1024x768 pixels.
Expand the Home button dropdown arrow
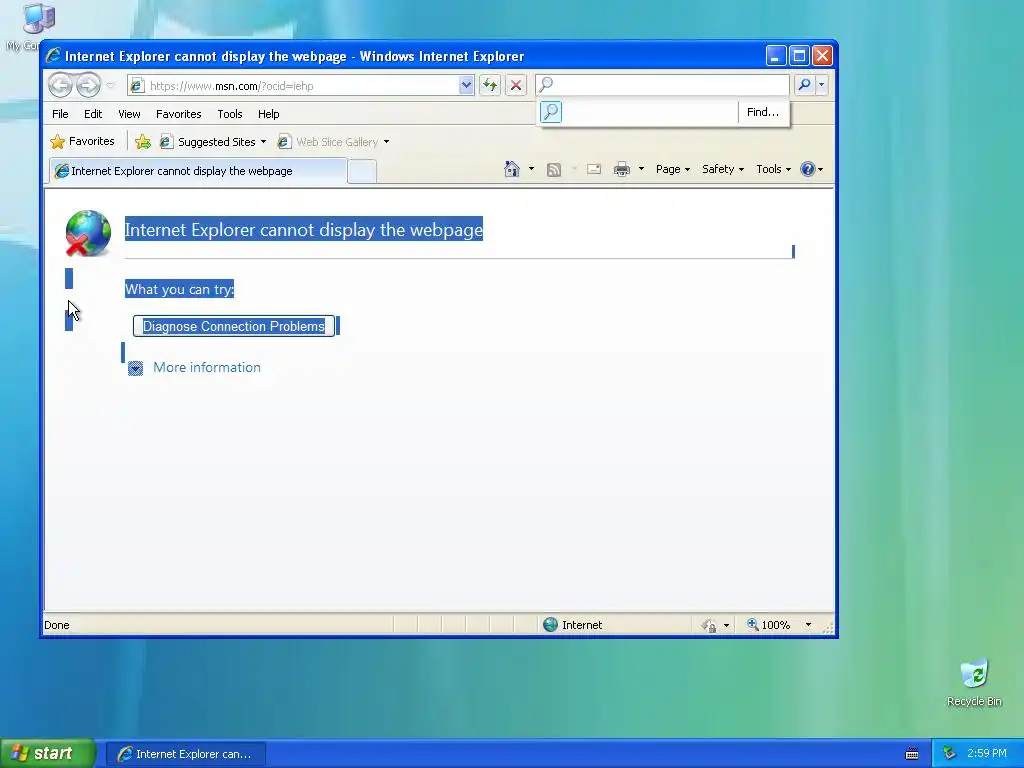coord(531,169)
